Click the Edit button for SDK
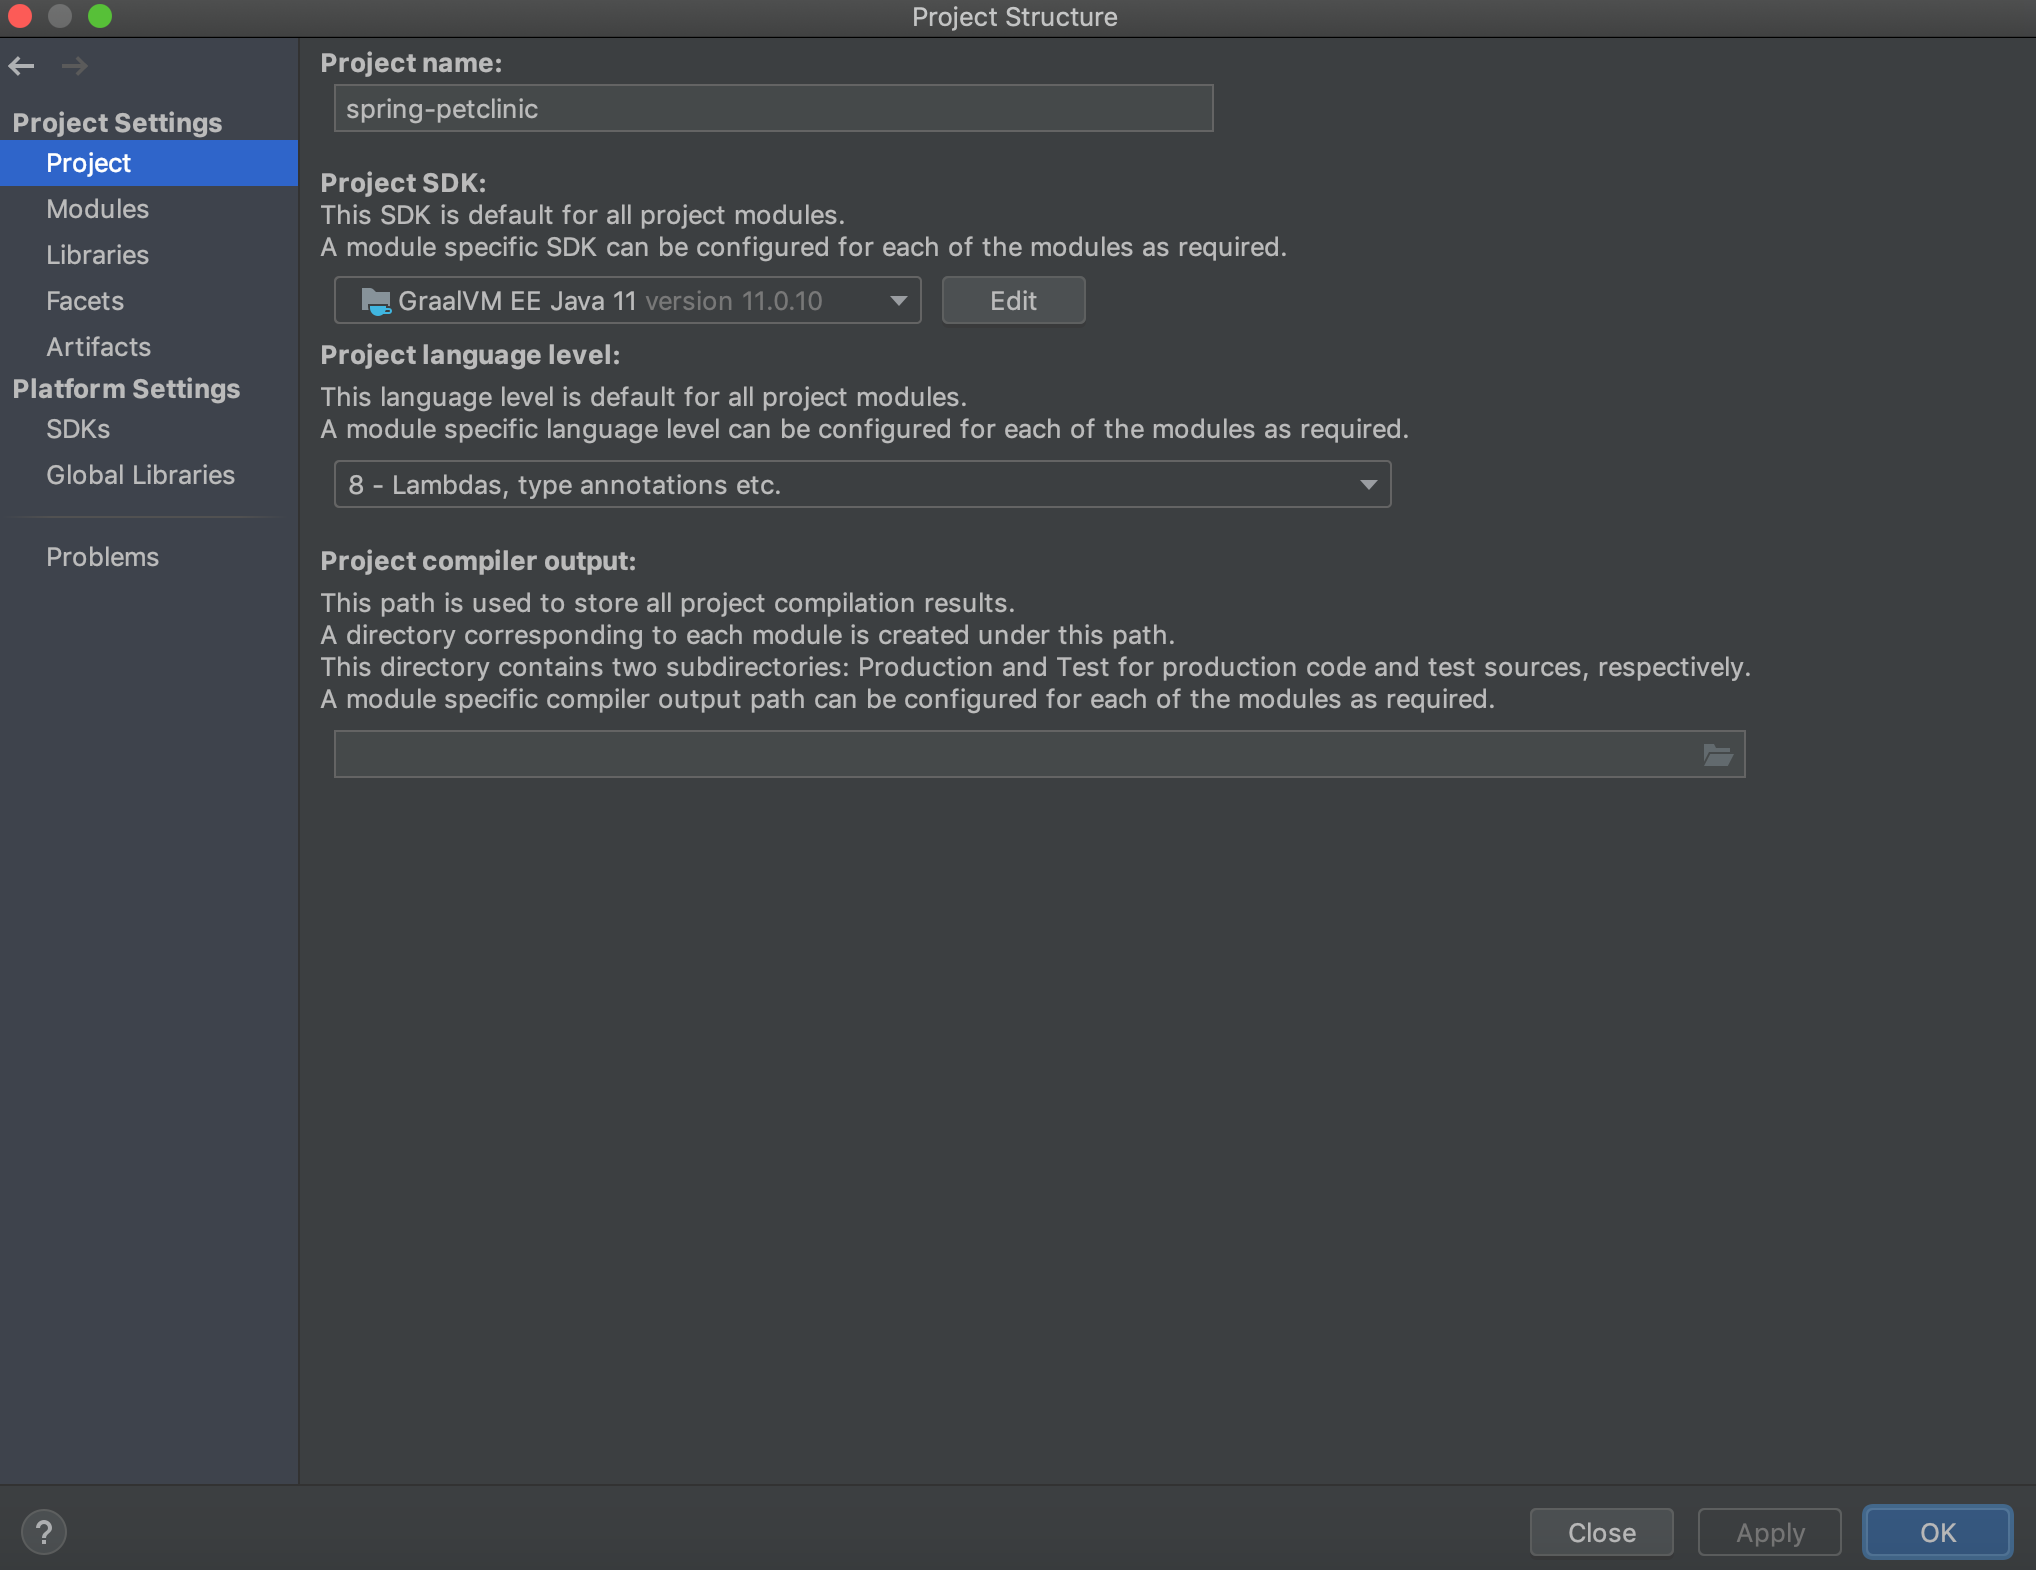The image size is (2036, 1570). (x=1014, y=300)
